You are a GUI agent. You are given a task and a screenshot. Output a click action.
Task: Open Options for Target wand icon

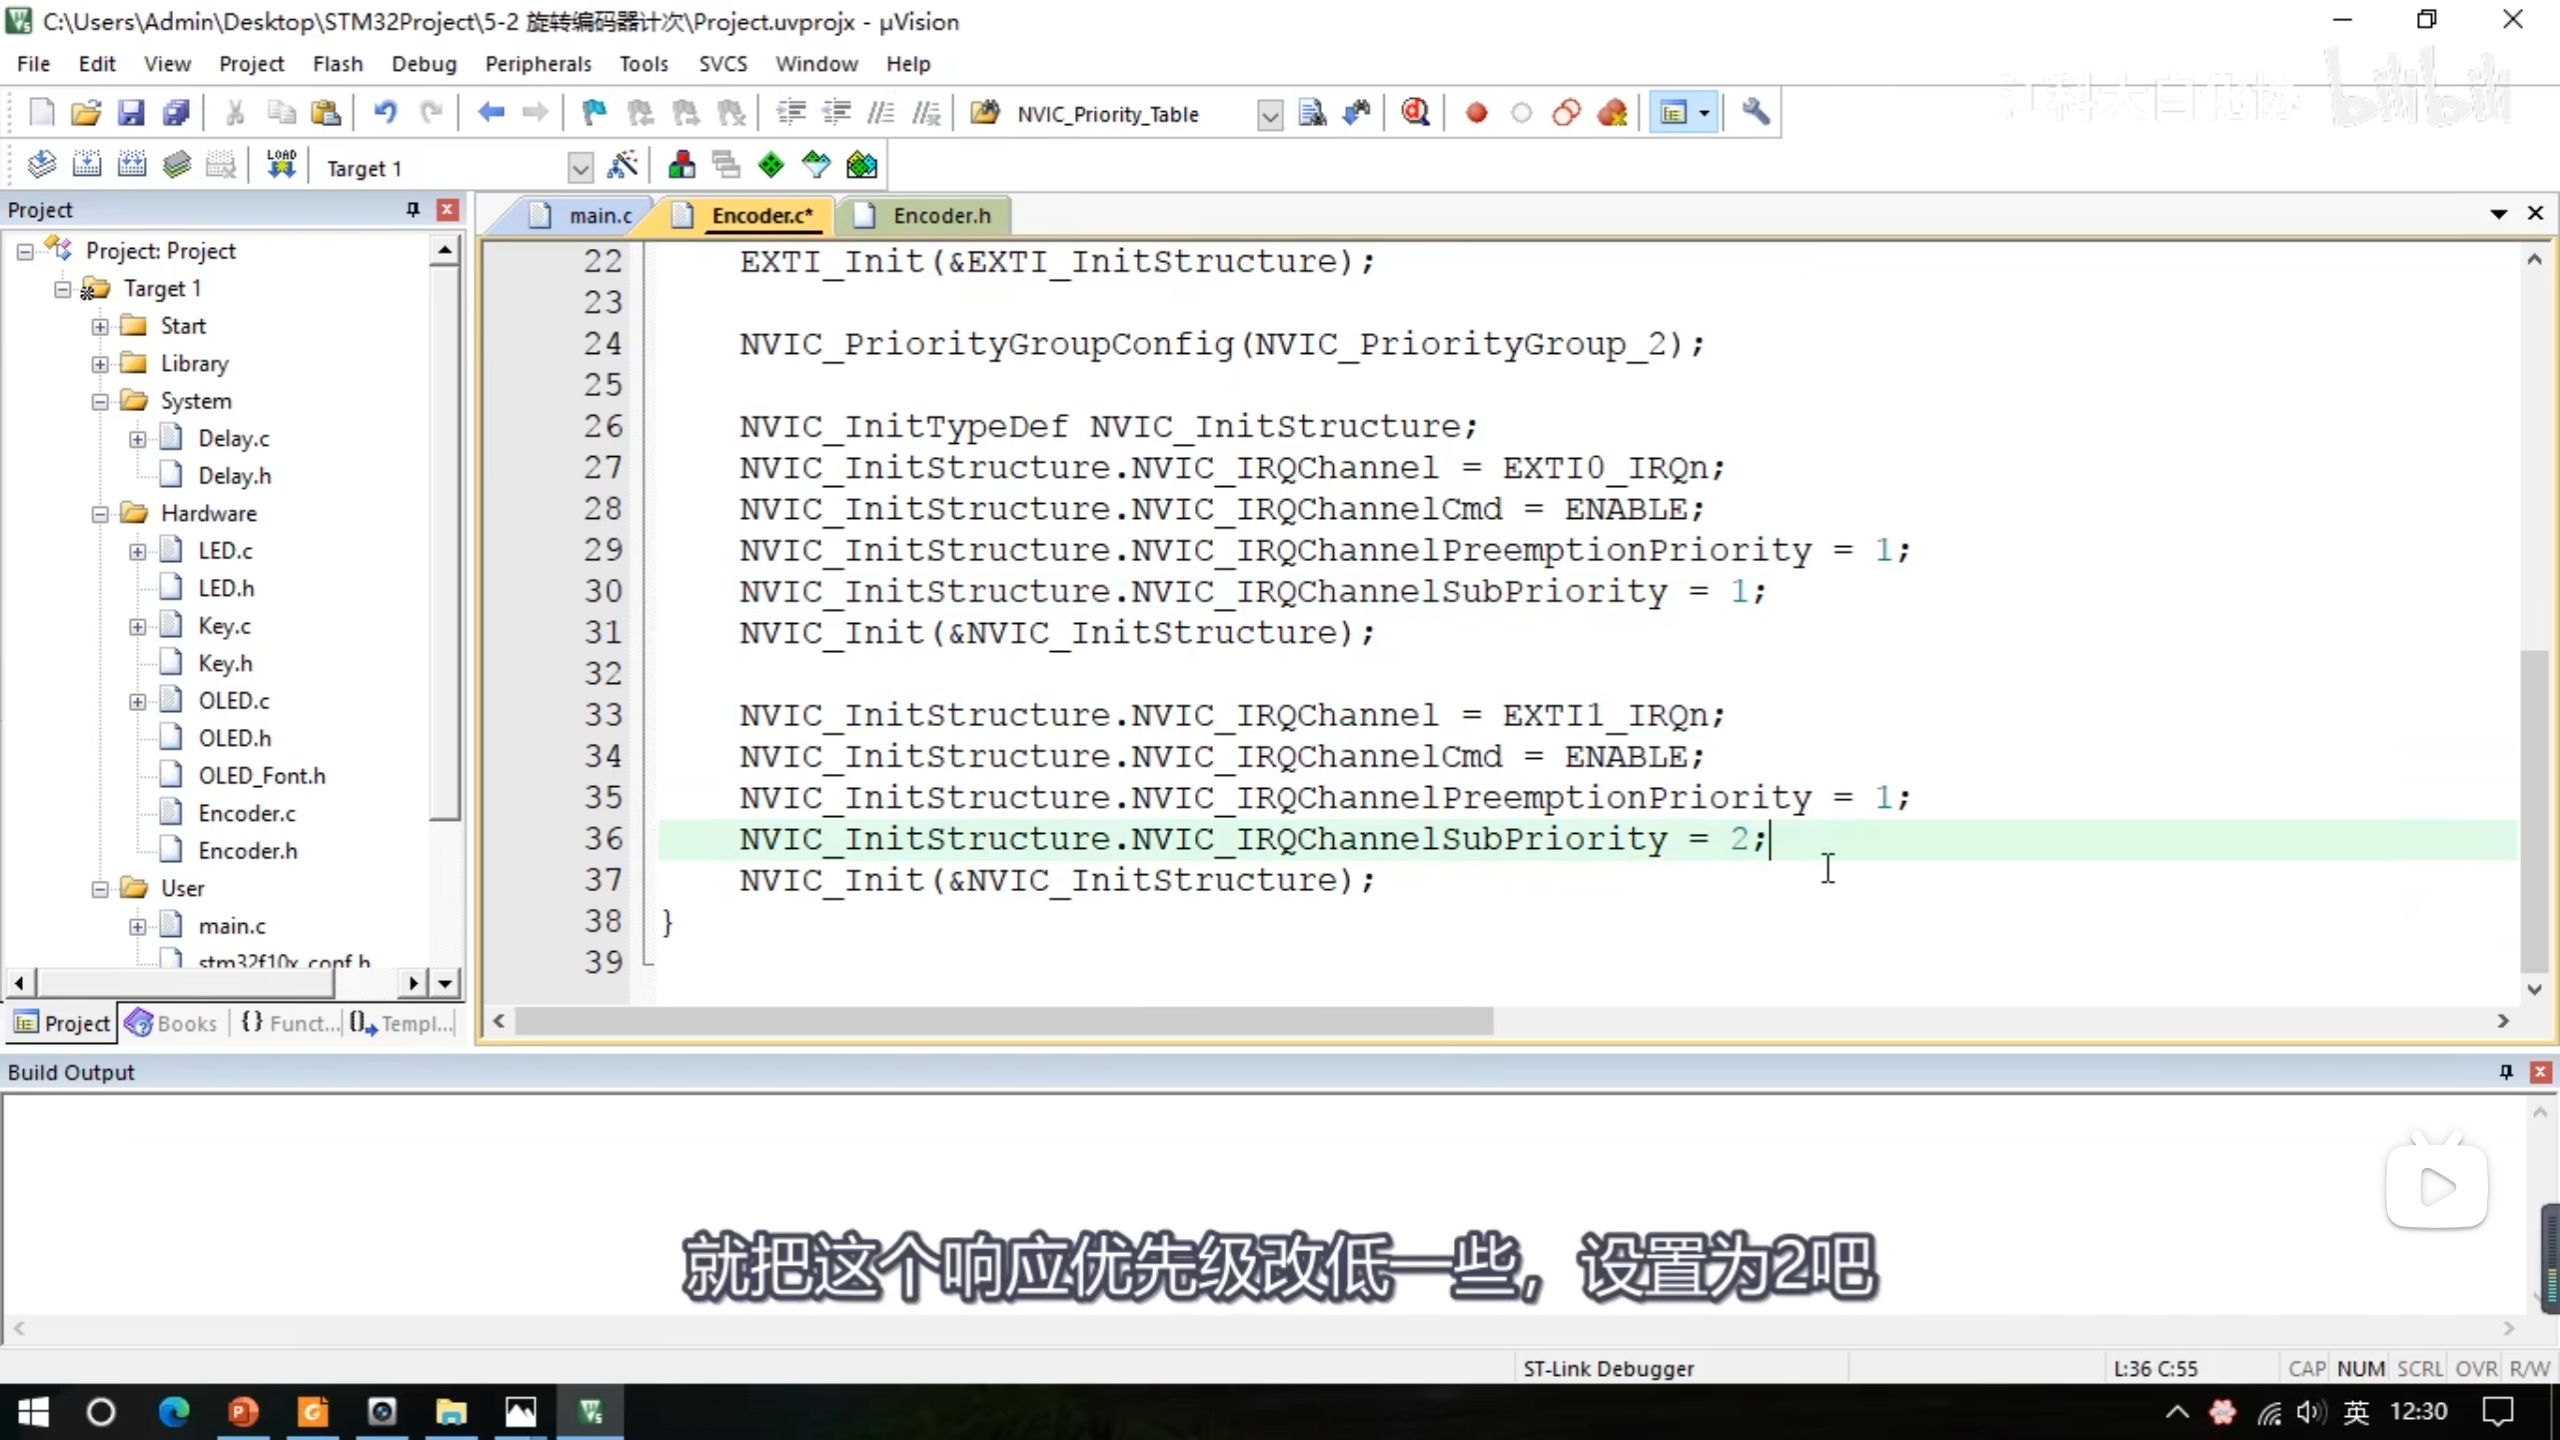[x=622, y=165]
